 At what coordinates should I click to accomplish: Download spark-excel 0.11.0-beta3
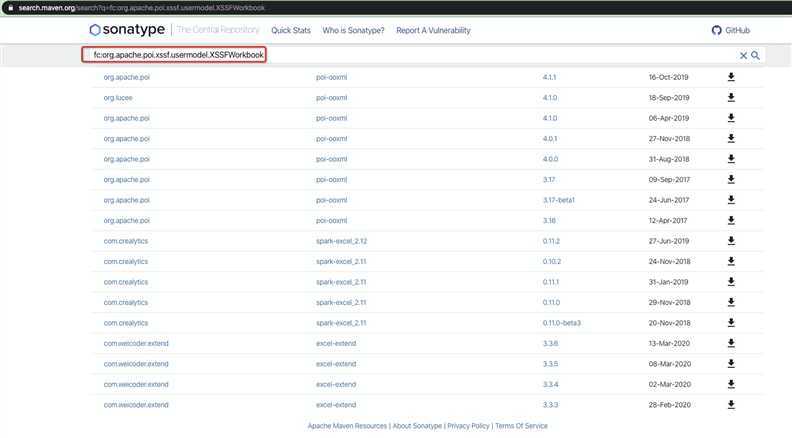coord(731,323)
